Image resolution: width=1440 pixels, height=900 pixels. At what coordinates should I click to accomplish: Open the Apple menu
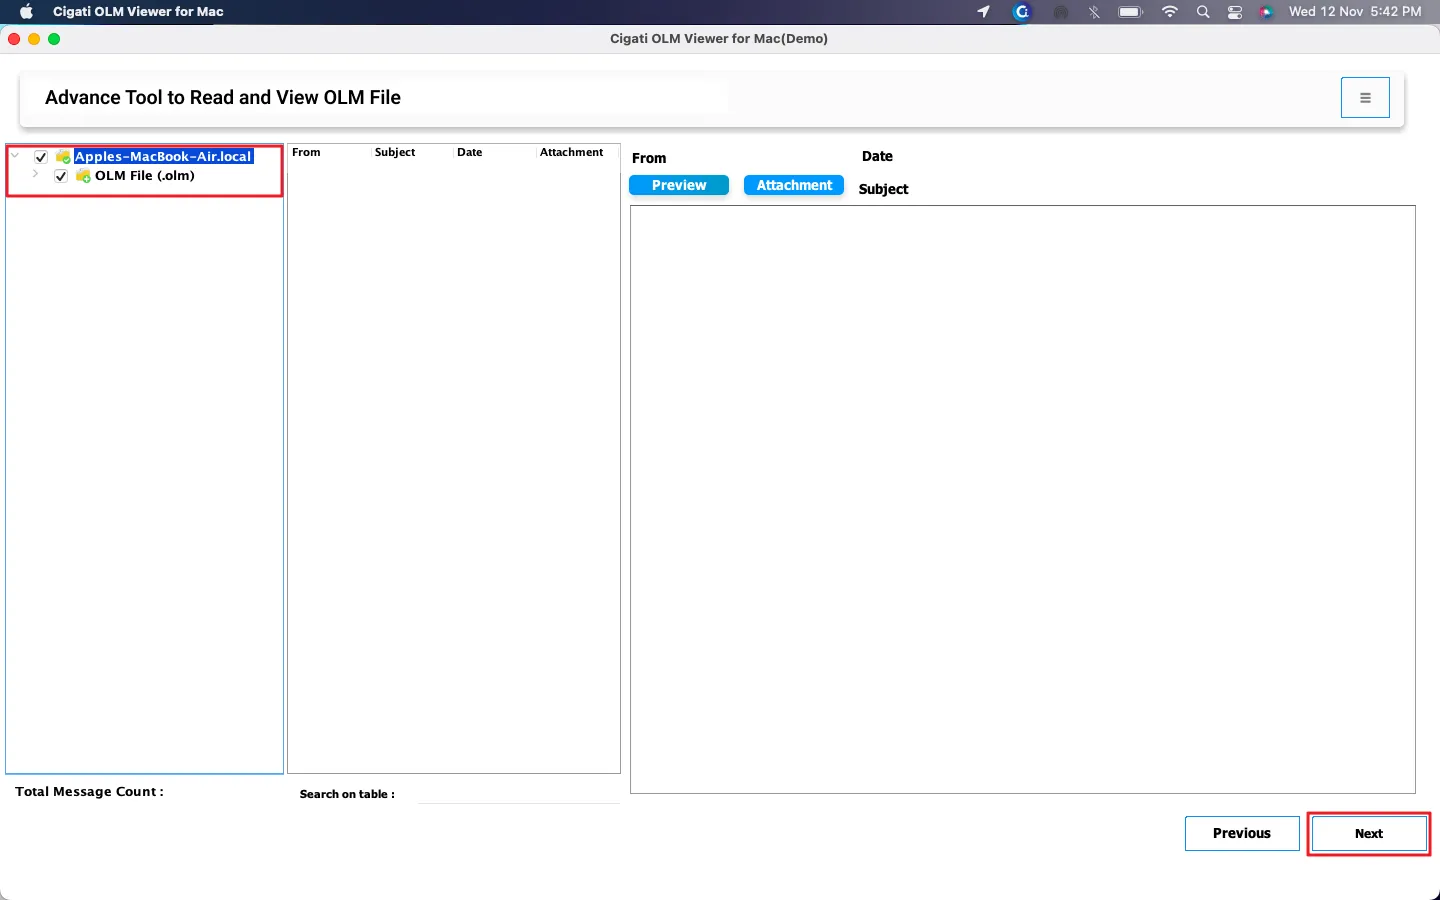coord(27,12)
